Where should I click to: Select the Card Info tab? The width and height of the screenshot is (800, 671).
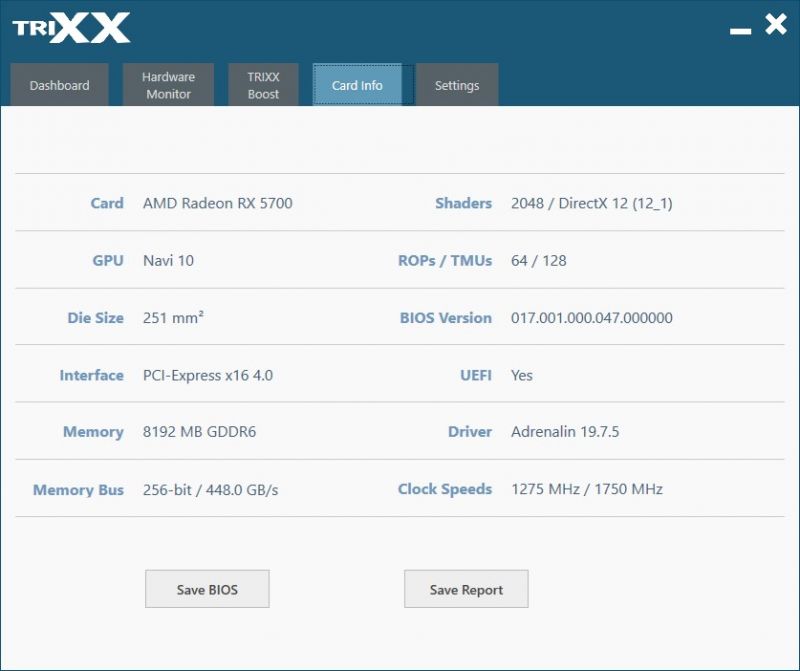(357, 85)
